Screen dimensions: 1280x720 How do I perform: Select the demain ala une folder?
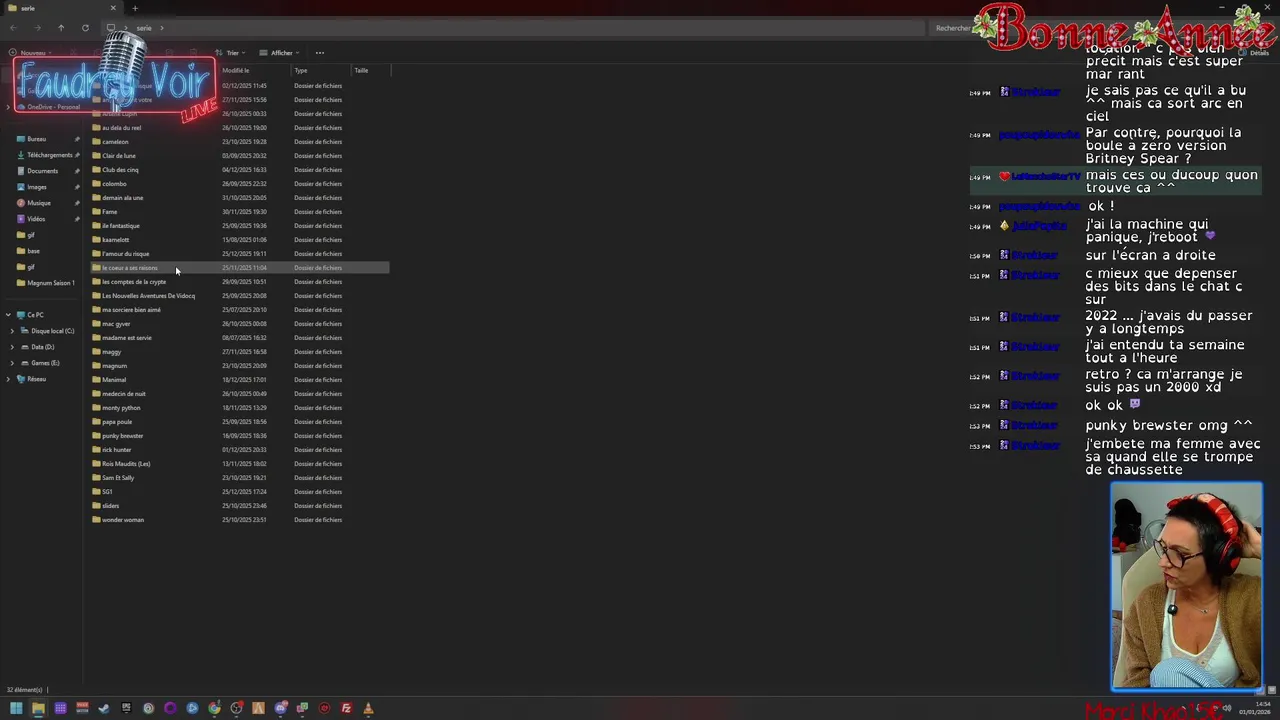pos(122,198)
